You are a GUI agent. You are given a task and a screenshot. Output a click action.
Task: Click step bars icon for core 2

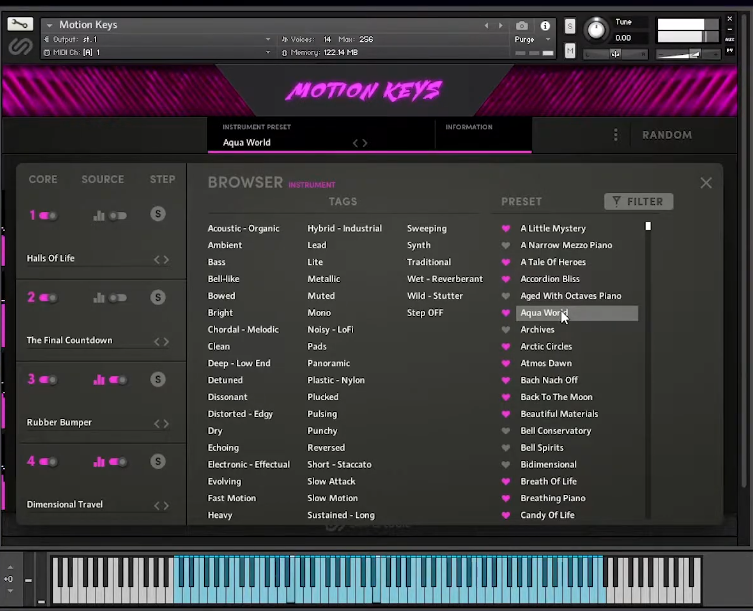coord(99,298)
